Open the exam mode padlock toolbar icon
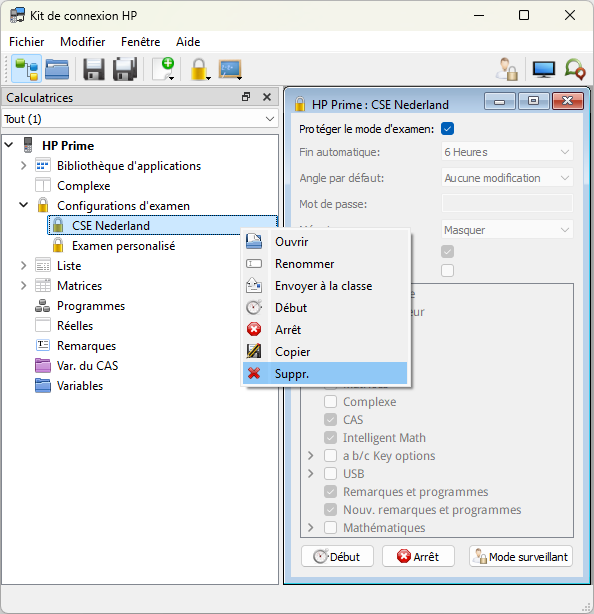The width and height of the screenshot is (594, 614). point(200,69)
